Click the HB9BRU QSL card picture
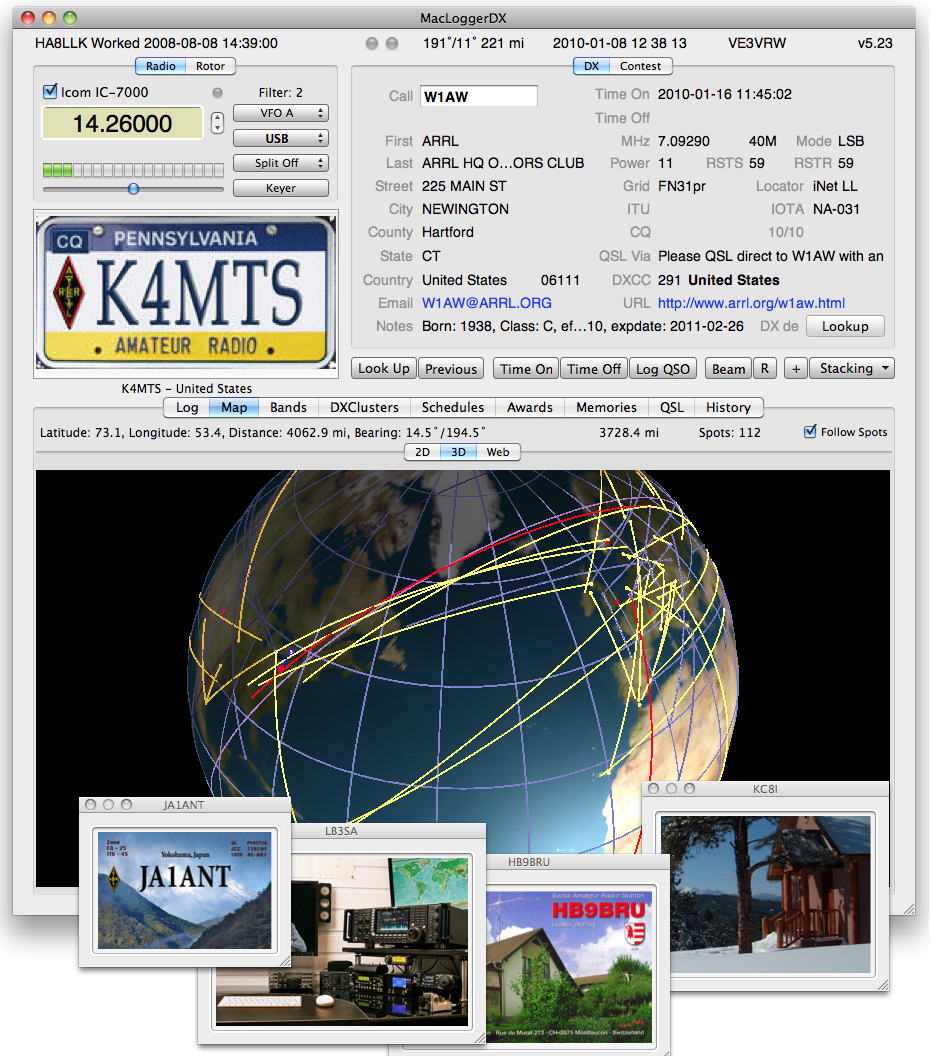931x1056 pixels. [x=569, y=963]
